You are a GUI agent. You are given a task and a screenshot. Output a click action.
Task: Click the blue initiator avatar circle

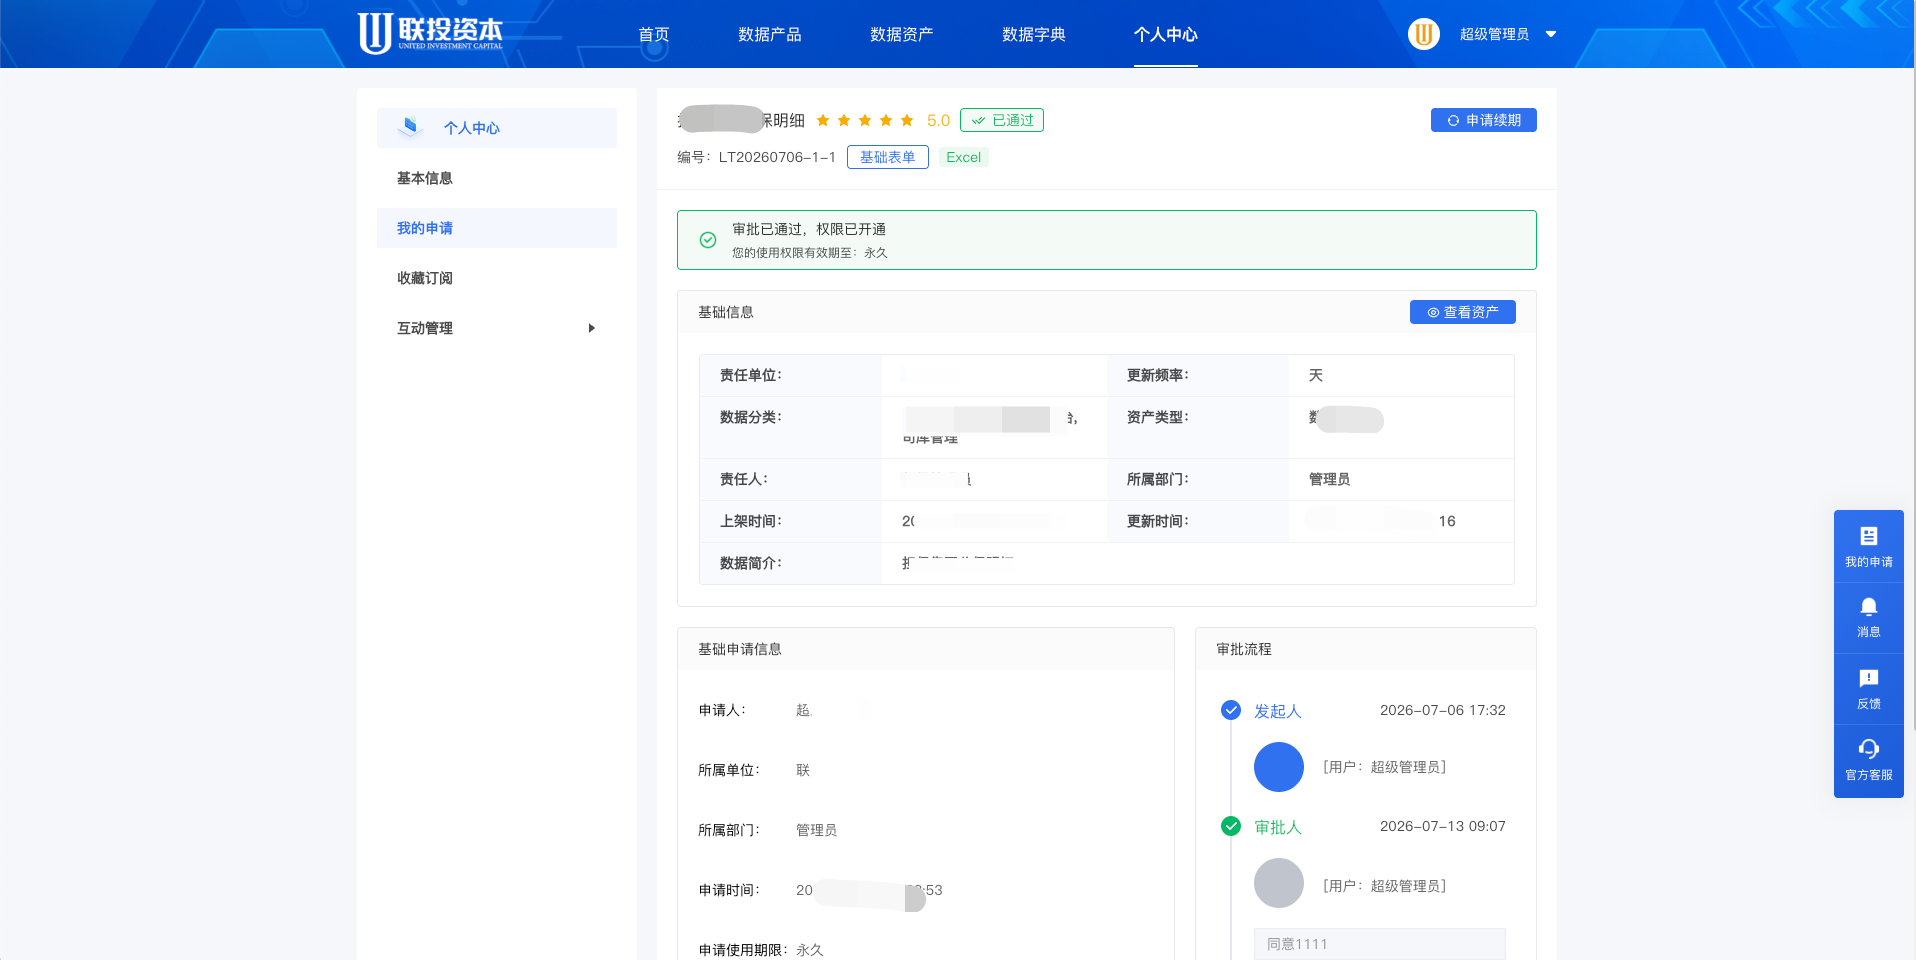point(1279,767)
